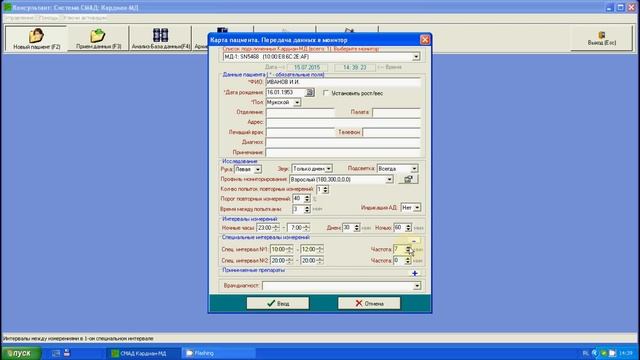
Task: Expand the Врач-диагност dropdown
Action: pyautogui.click(x=417, y=286)
